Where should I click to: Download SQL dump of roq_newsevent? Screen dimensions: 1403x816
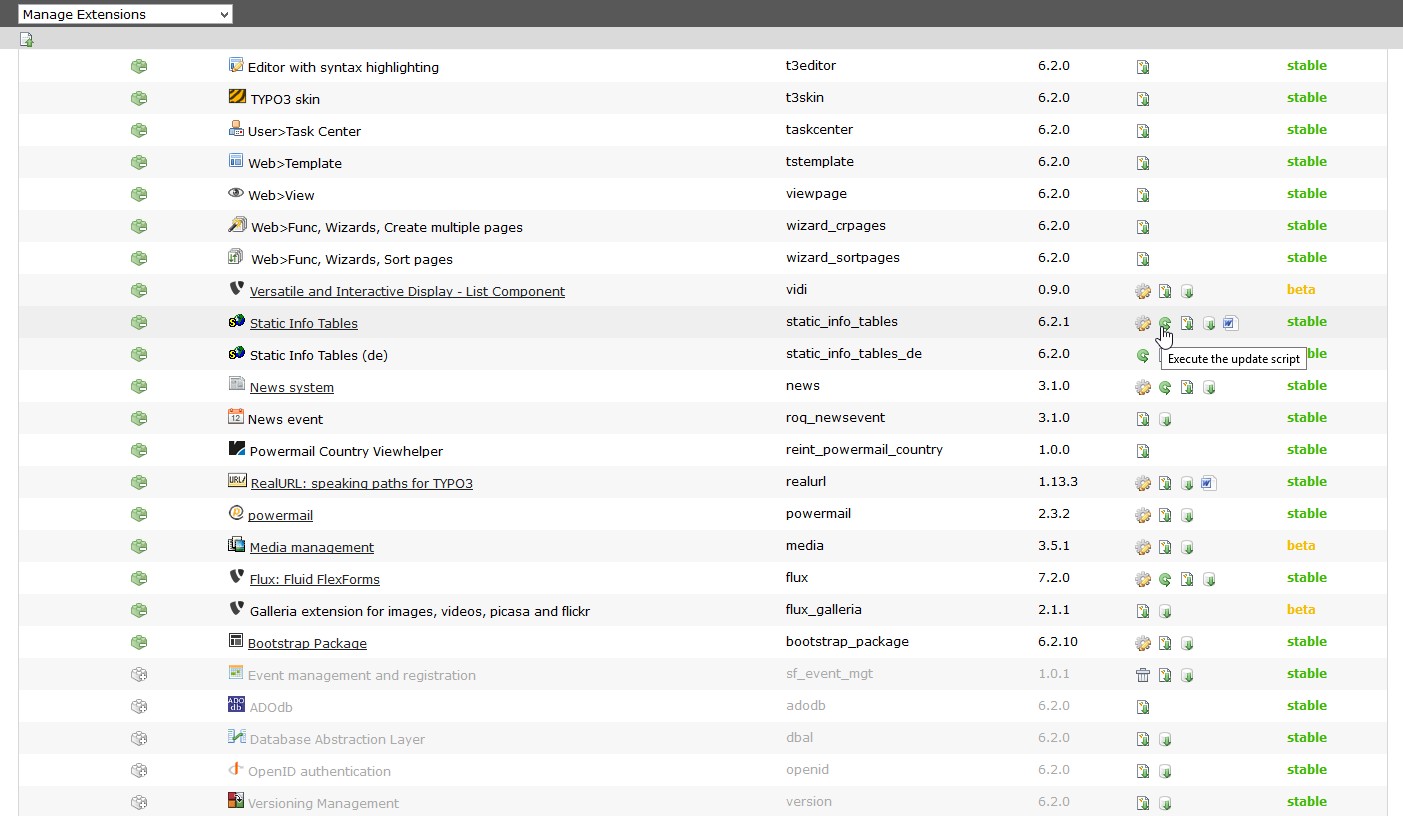[1165, 420]
